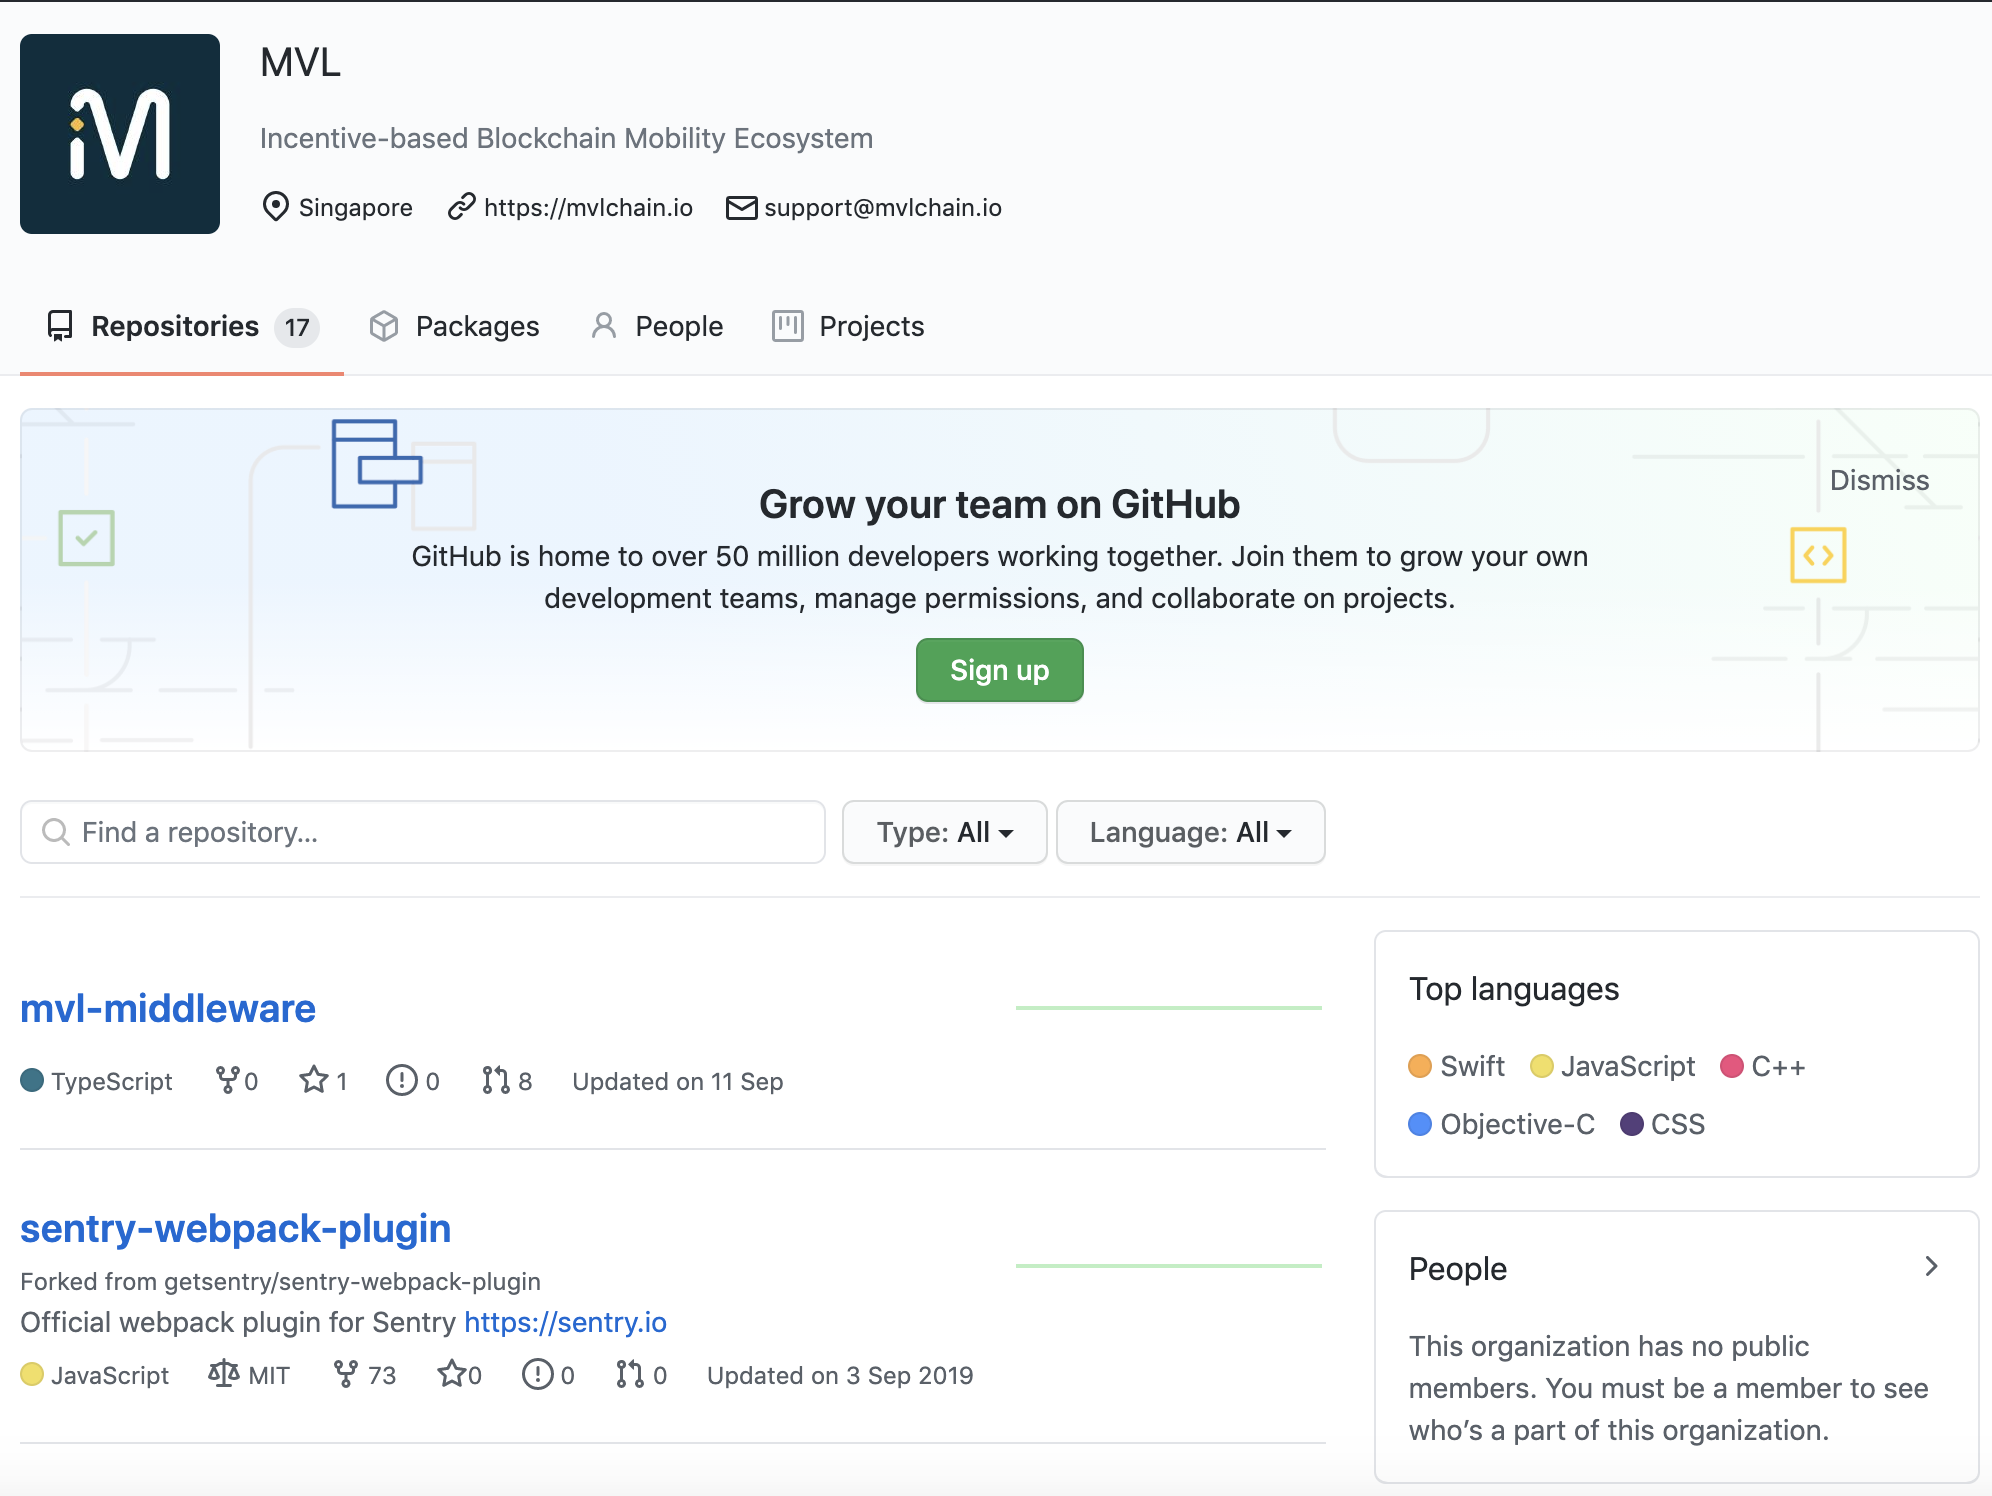Filter by Swift language color dot
Screen dimensions: 1992x1496
click(1420, 1066)
